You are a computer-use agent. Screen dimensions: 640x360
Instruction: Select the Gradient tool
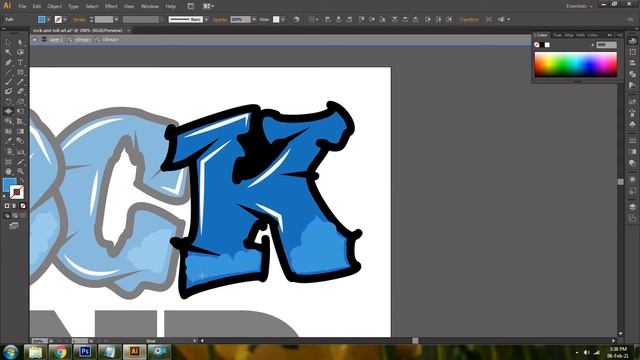(20, 131)
